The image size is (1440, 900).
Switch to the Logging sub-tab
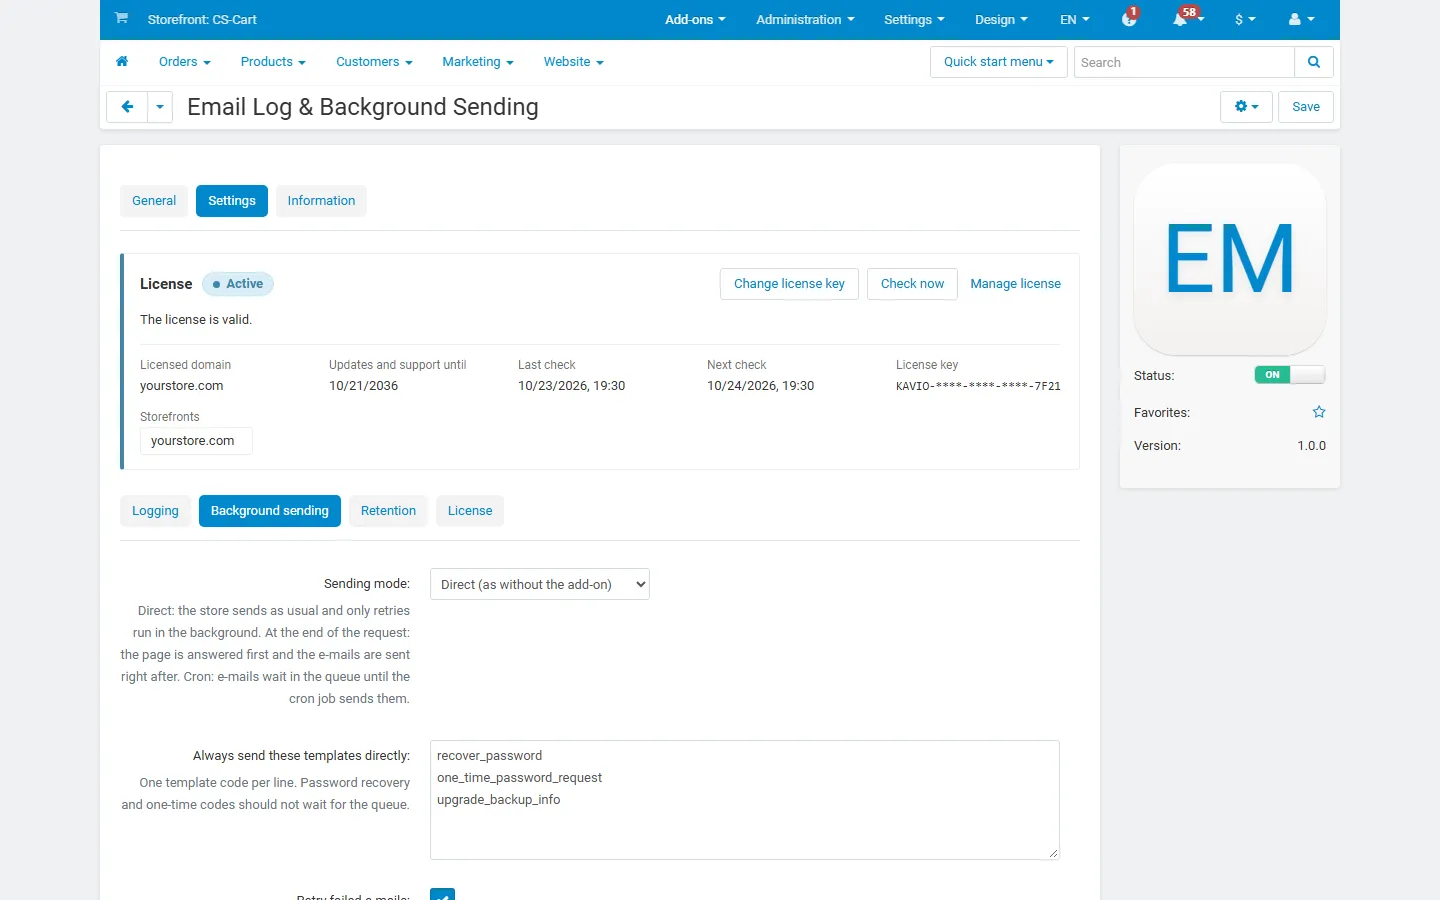coord(155,511)
